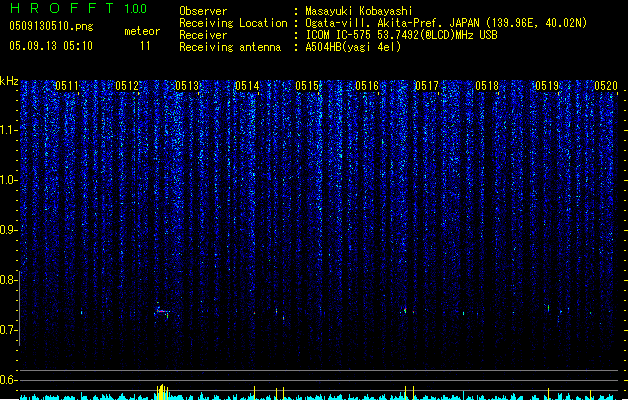Click the timestamp 05.09.13 05:10

click(x=51, y=46)
